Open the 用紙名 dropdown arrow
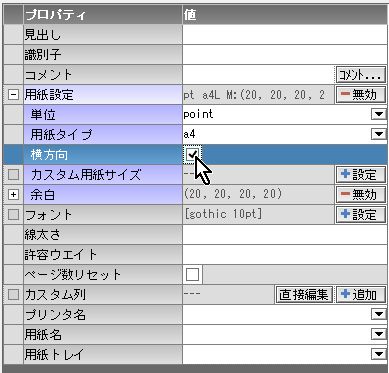 pos(379,334)
